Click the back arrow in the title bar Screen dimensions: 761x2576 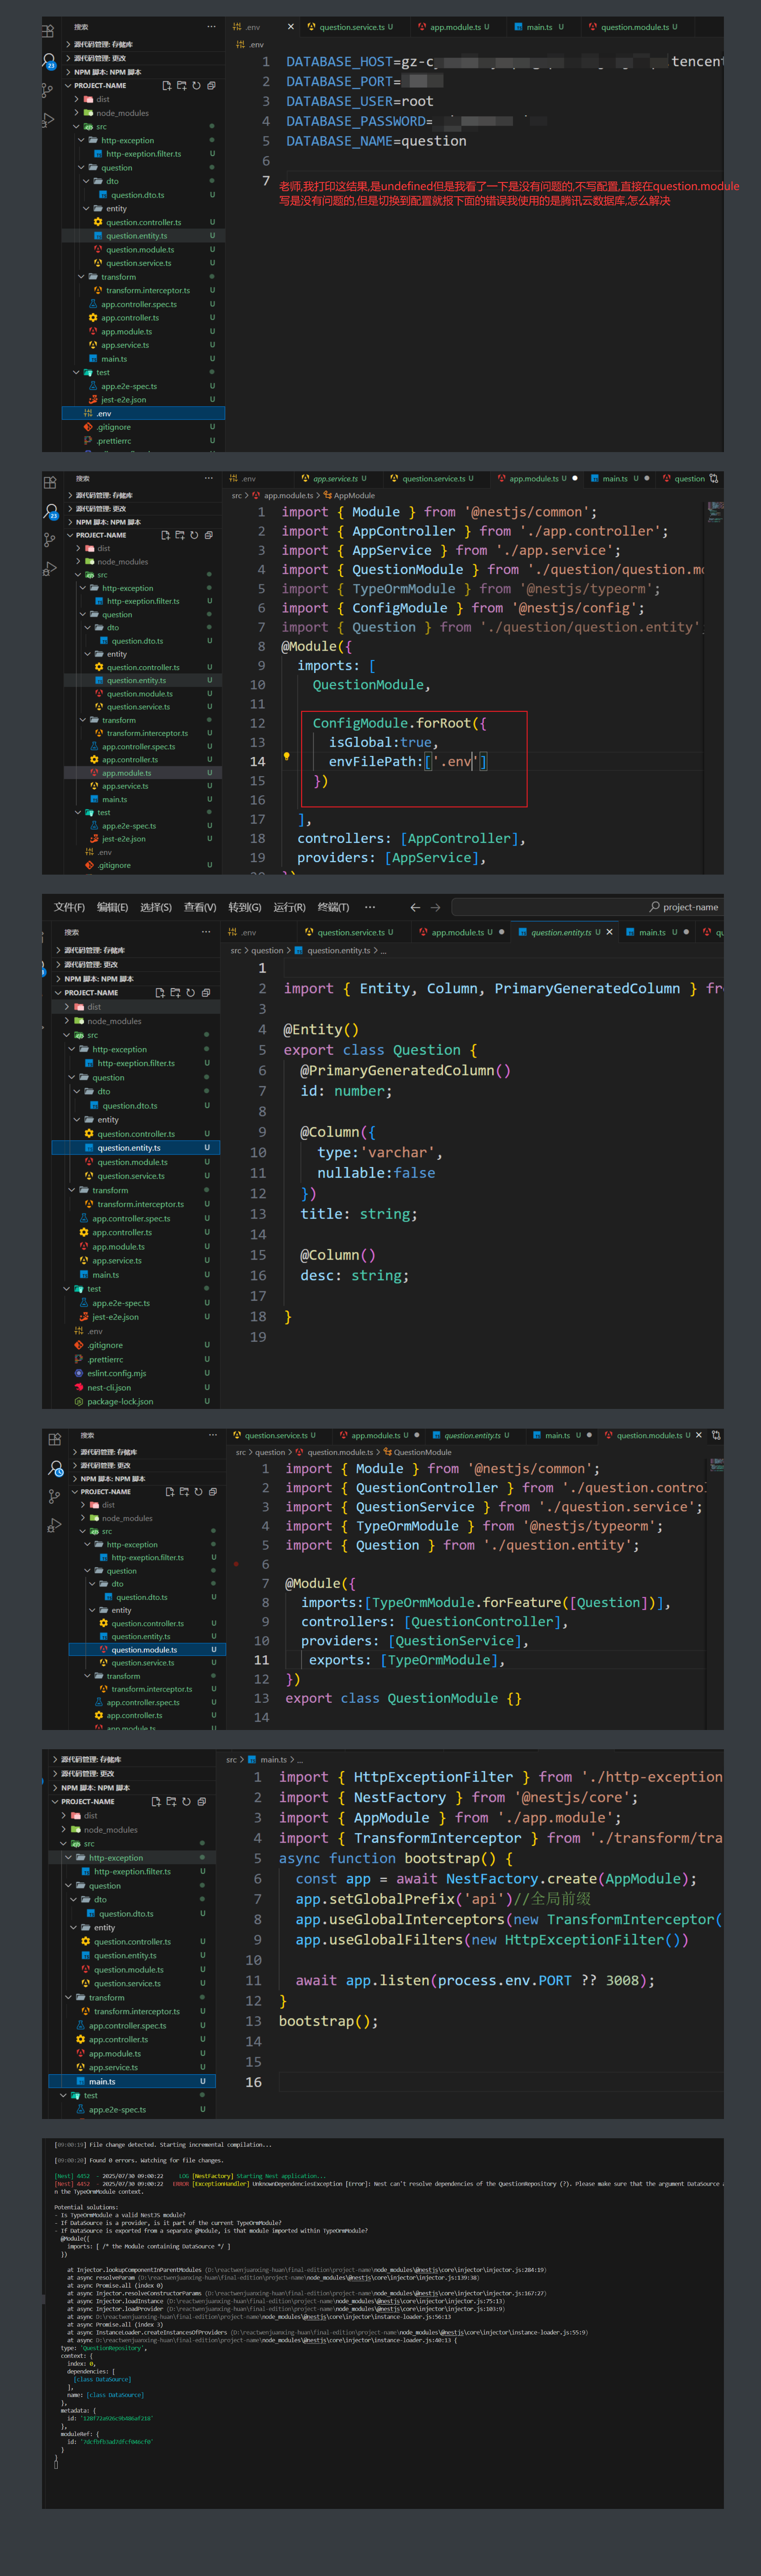tap(415, 907)
